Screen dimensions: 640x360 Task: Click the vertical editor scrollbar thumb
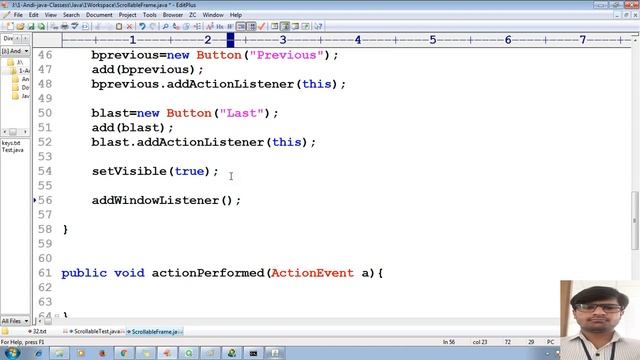[x=634, y=220]
